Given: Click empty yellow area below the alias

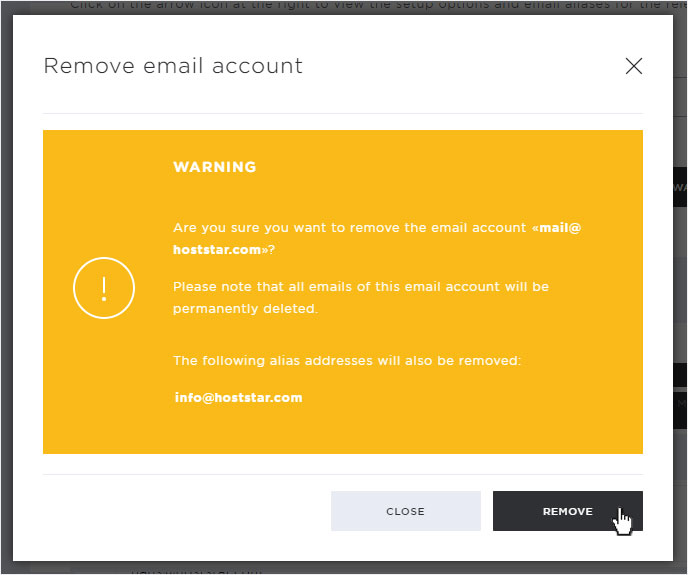Looking at the screenshot, I should pos(342,430).
